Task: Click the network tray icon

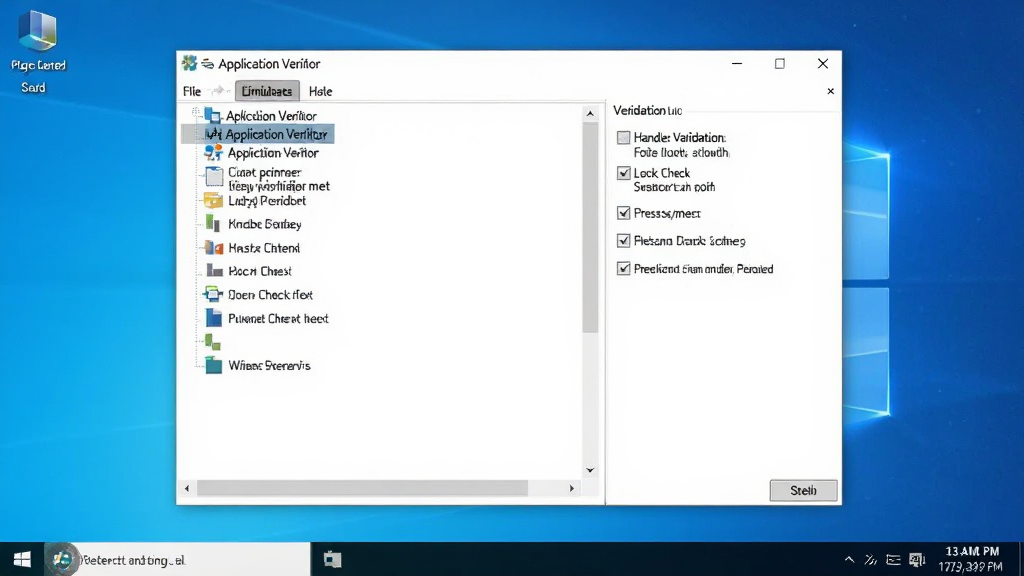Action: [x=871, y=560]
